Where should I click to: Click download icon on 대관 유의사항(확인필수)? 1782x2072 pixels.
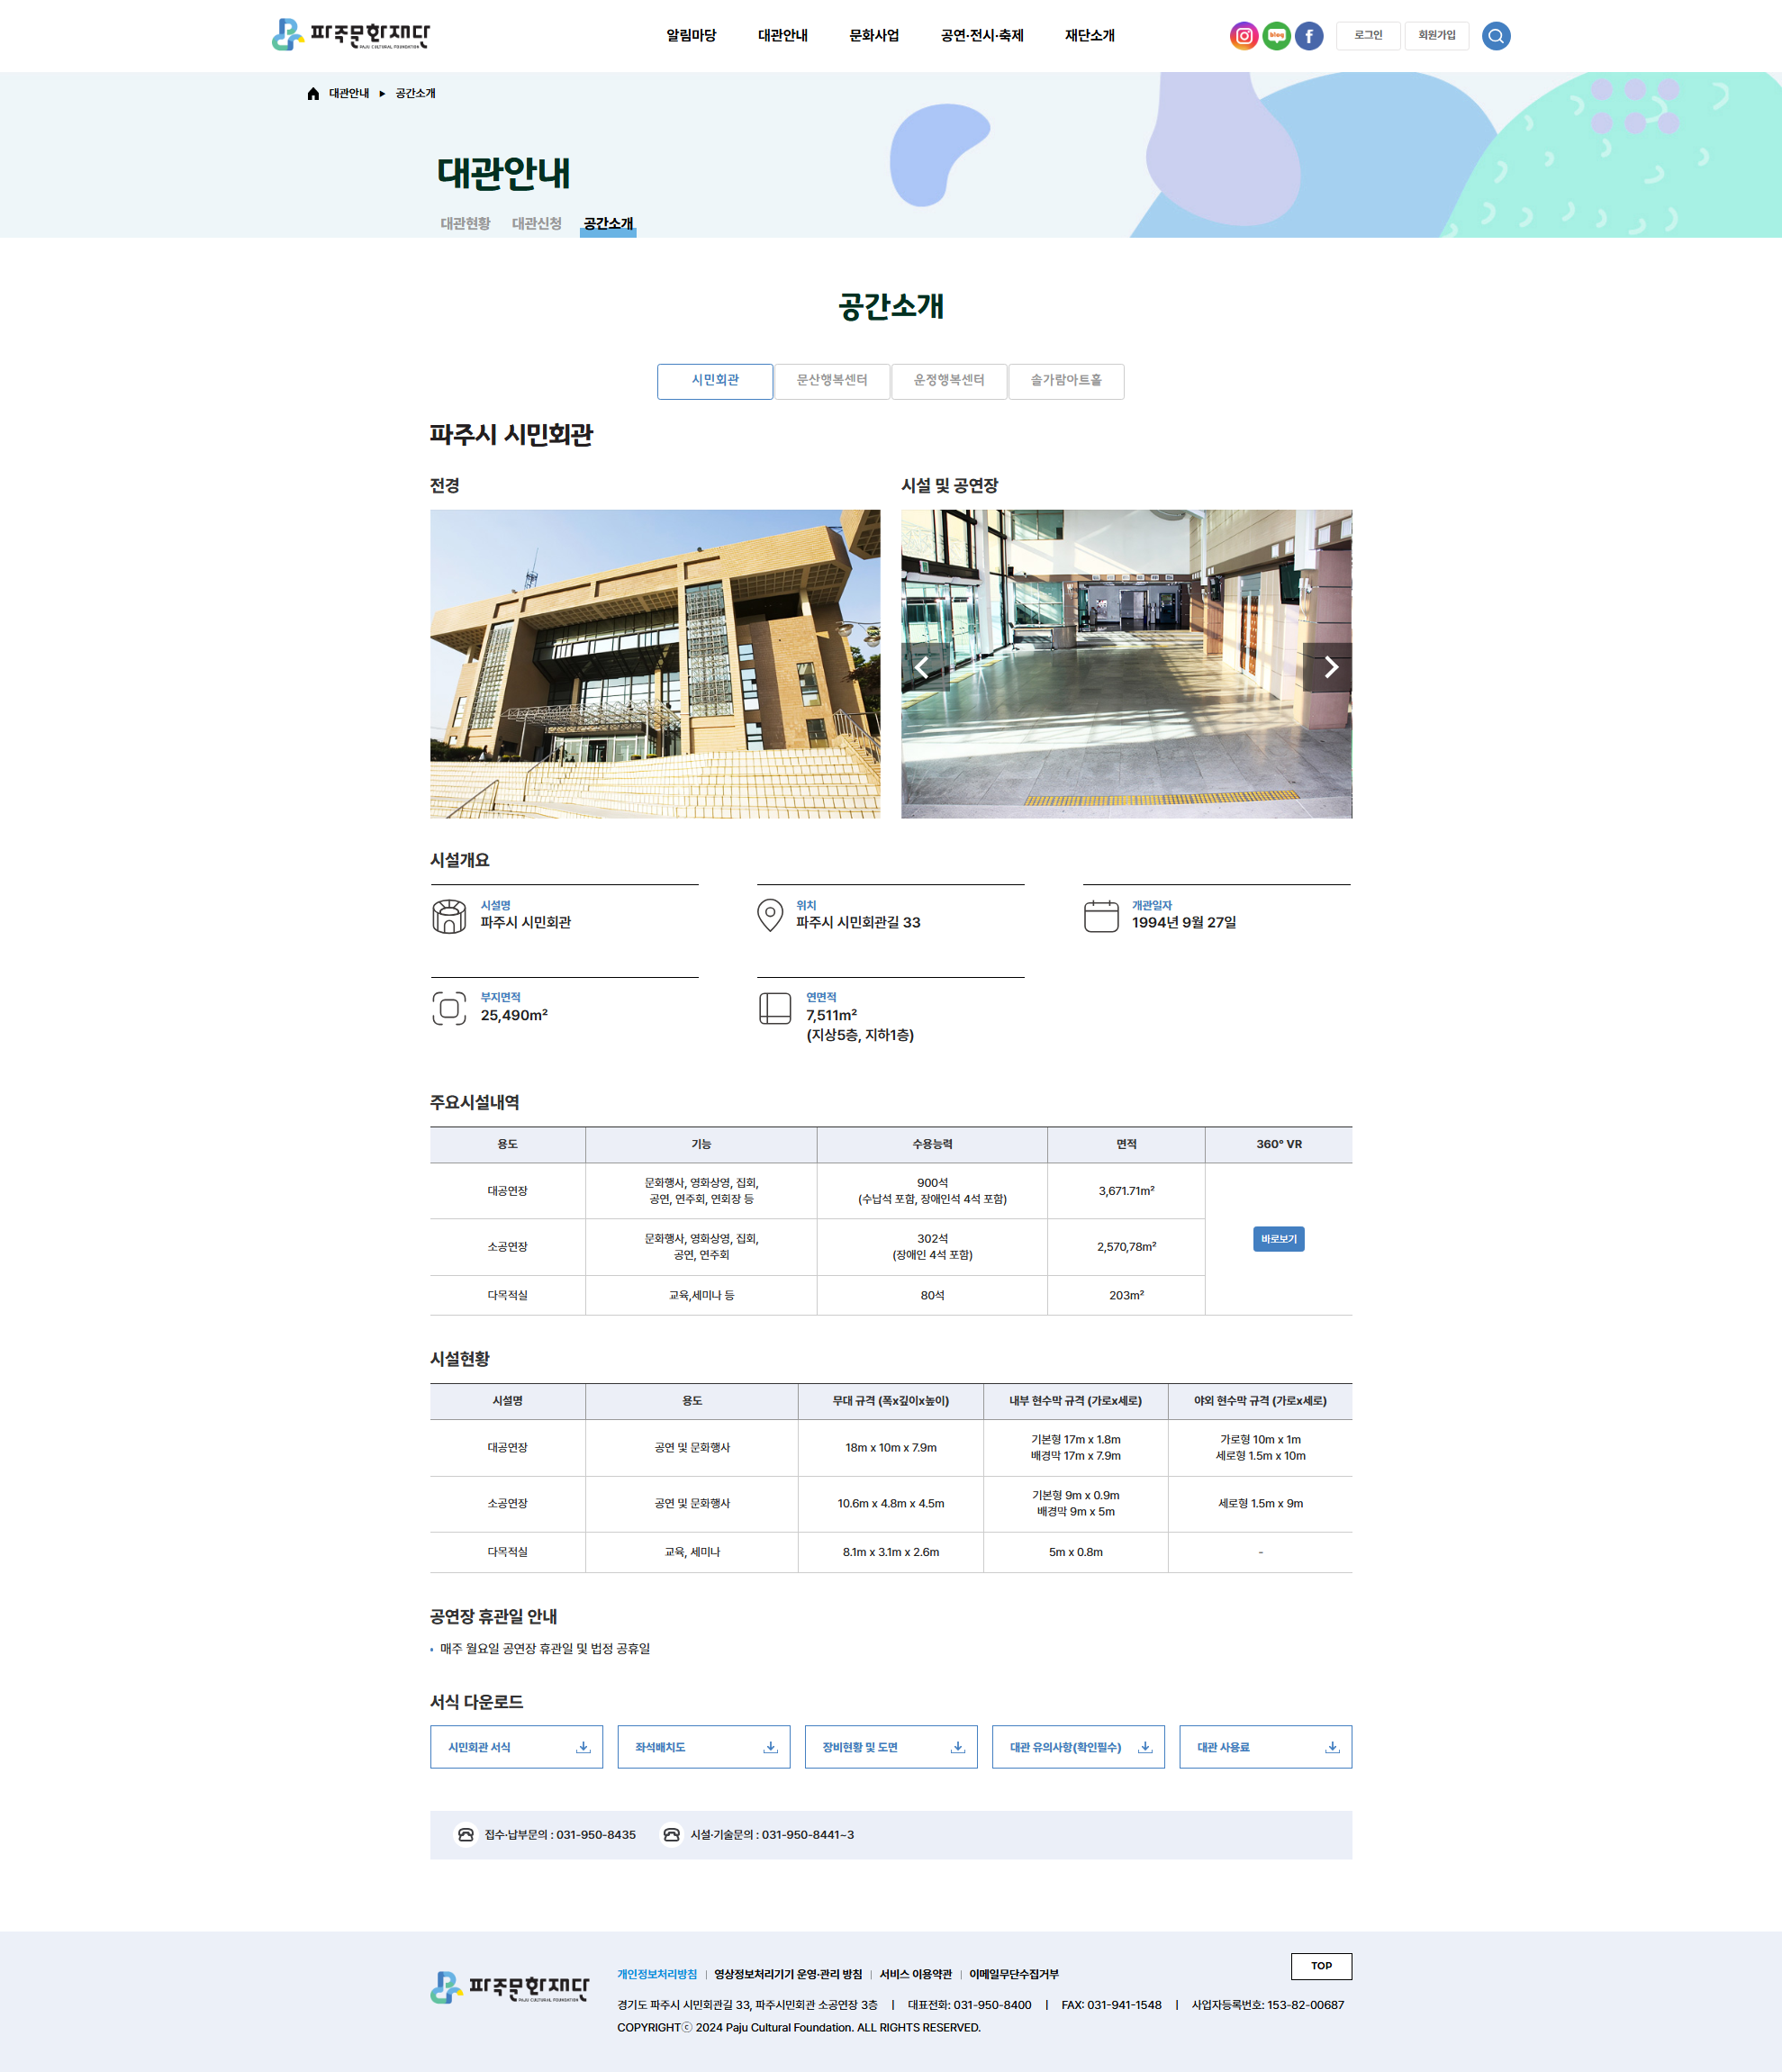[1145, 1747]
